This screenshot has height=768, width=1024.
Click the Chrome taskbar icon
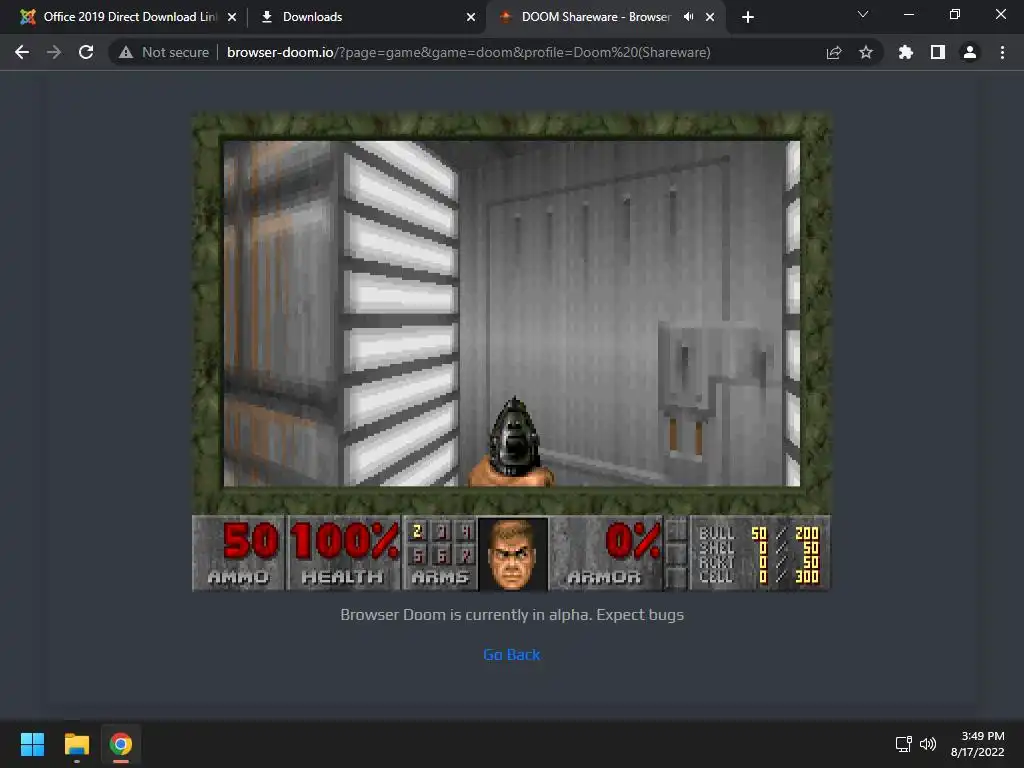(x=121, y=744)
